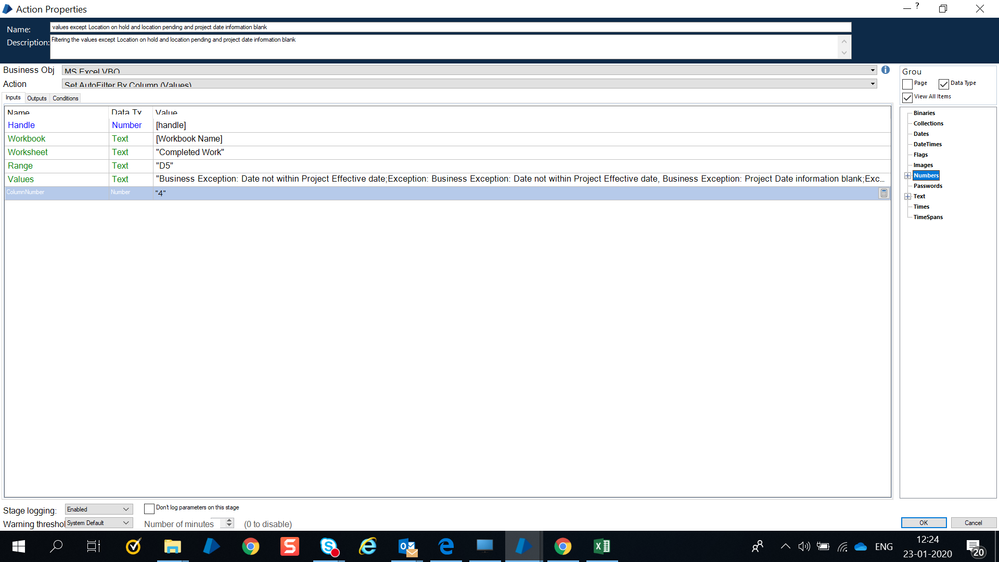
Task: Click the Worksheet value "Completed Work"
Action: click(x=190, y=152)
